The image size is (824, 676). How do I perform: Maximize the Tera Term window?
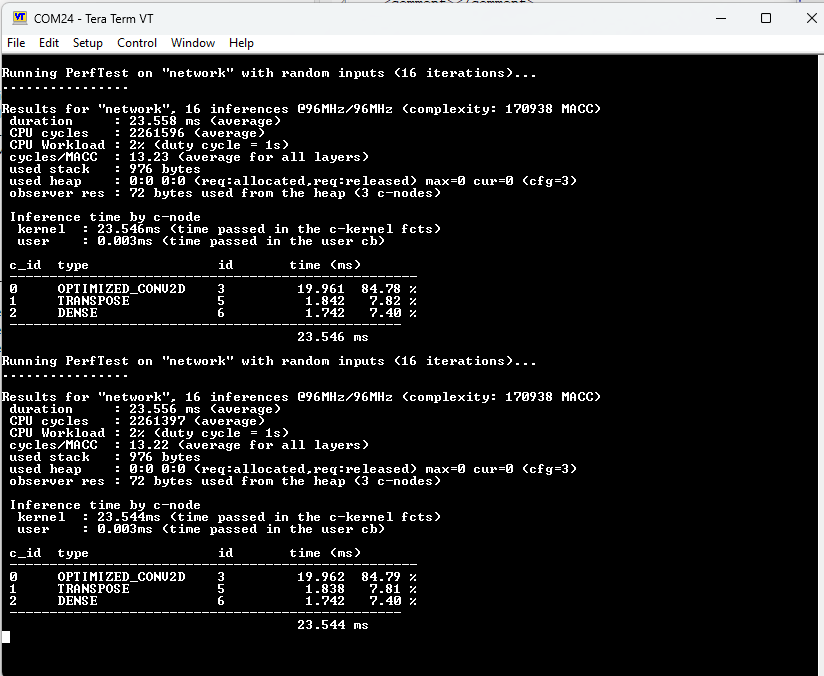(766, 18)
